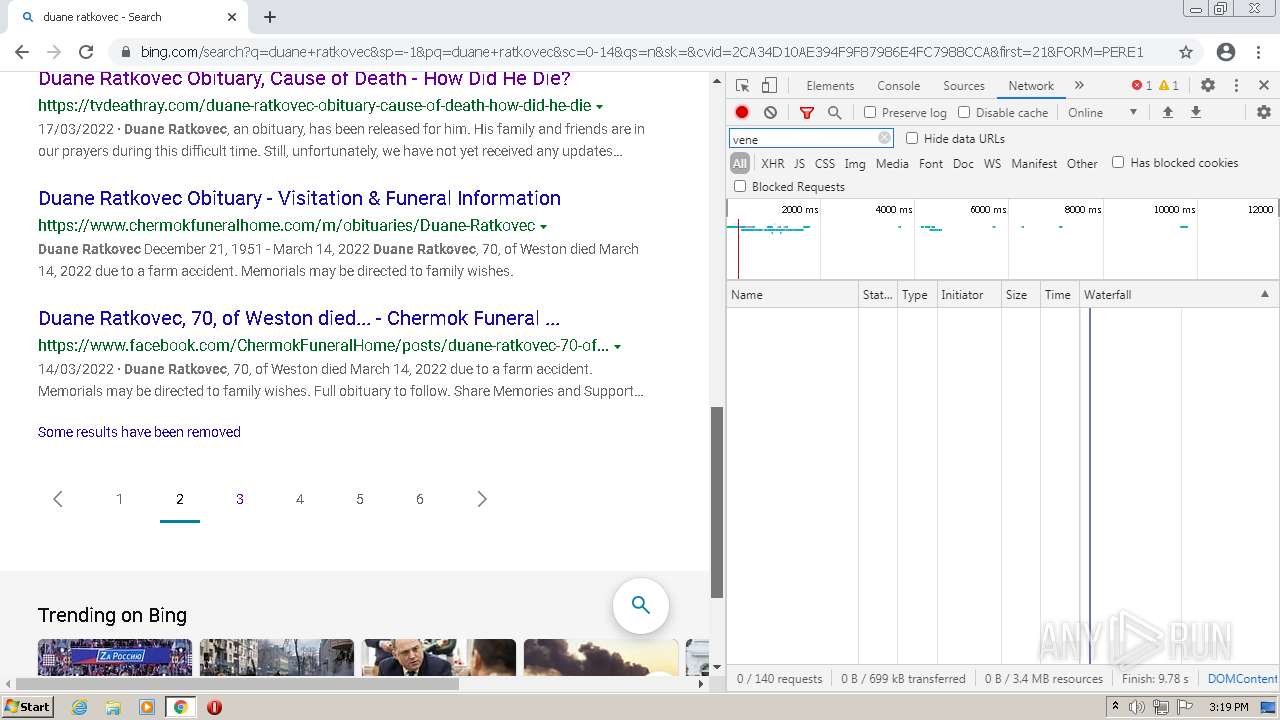Filter requests by CSS type
This screenshot has height=720, width=1280.
(824, 164)
